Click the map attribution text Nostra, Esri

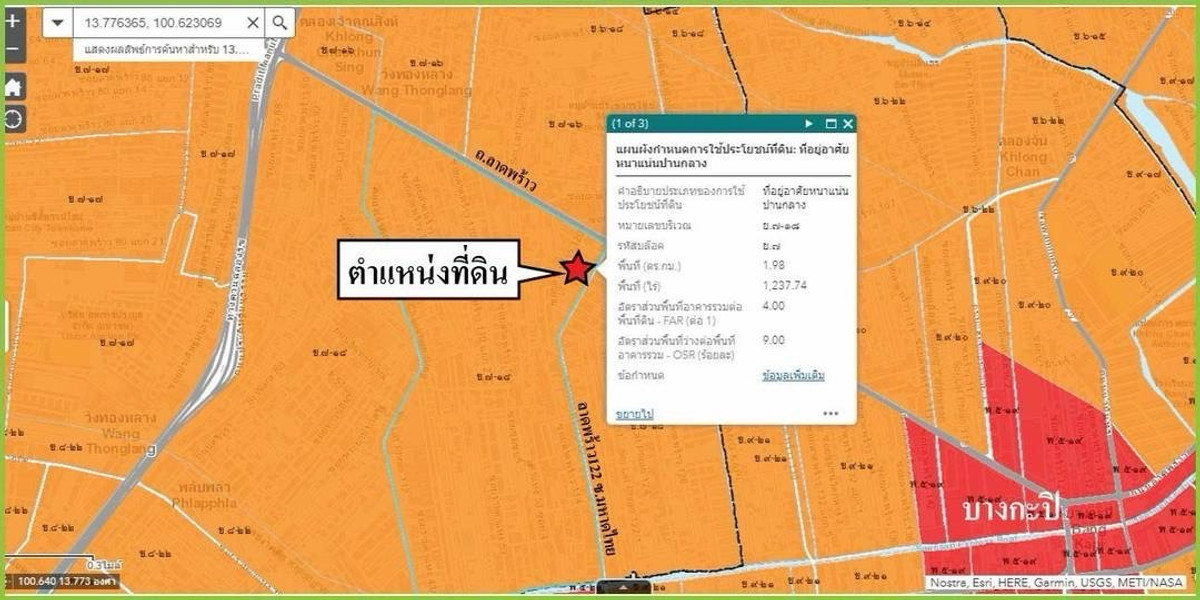(x=1056, y=582)
